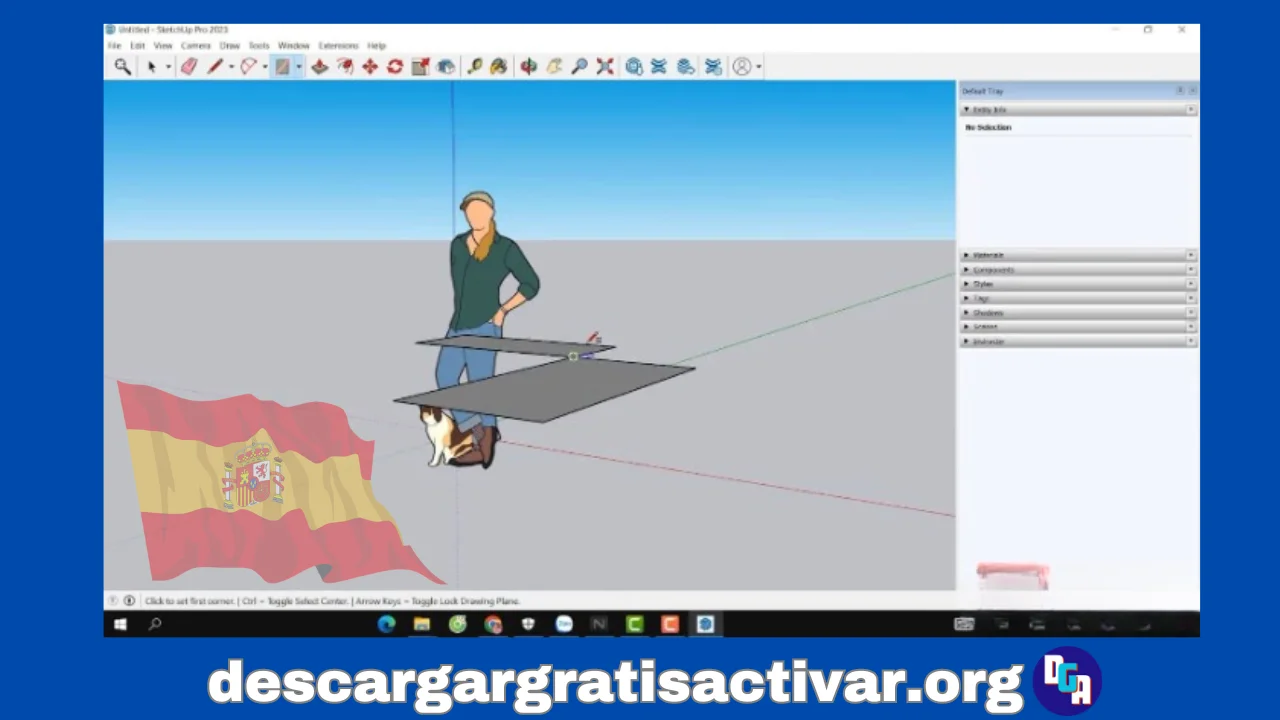The image size is (1280, 720).
Task: Activate the Paint Bucket tool
Action: pos(498,67)
